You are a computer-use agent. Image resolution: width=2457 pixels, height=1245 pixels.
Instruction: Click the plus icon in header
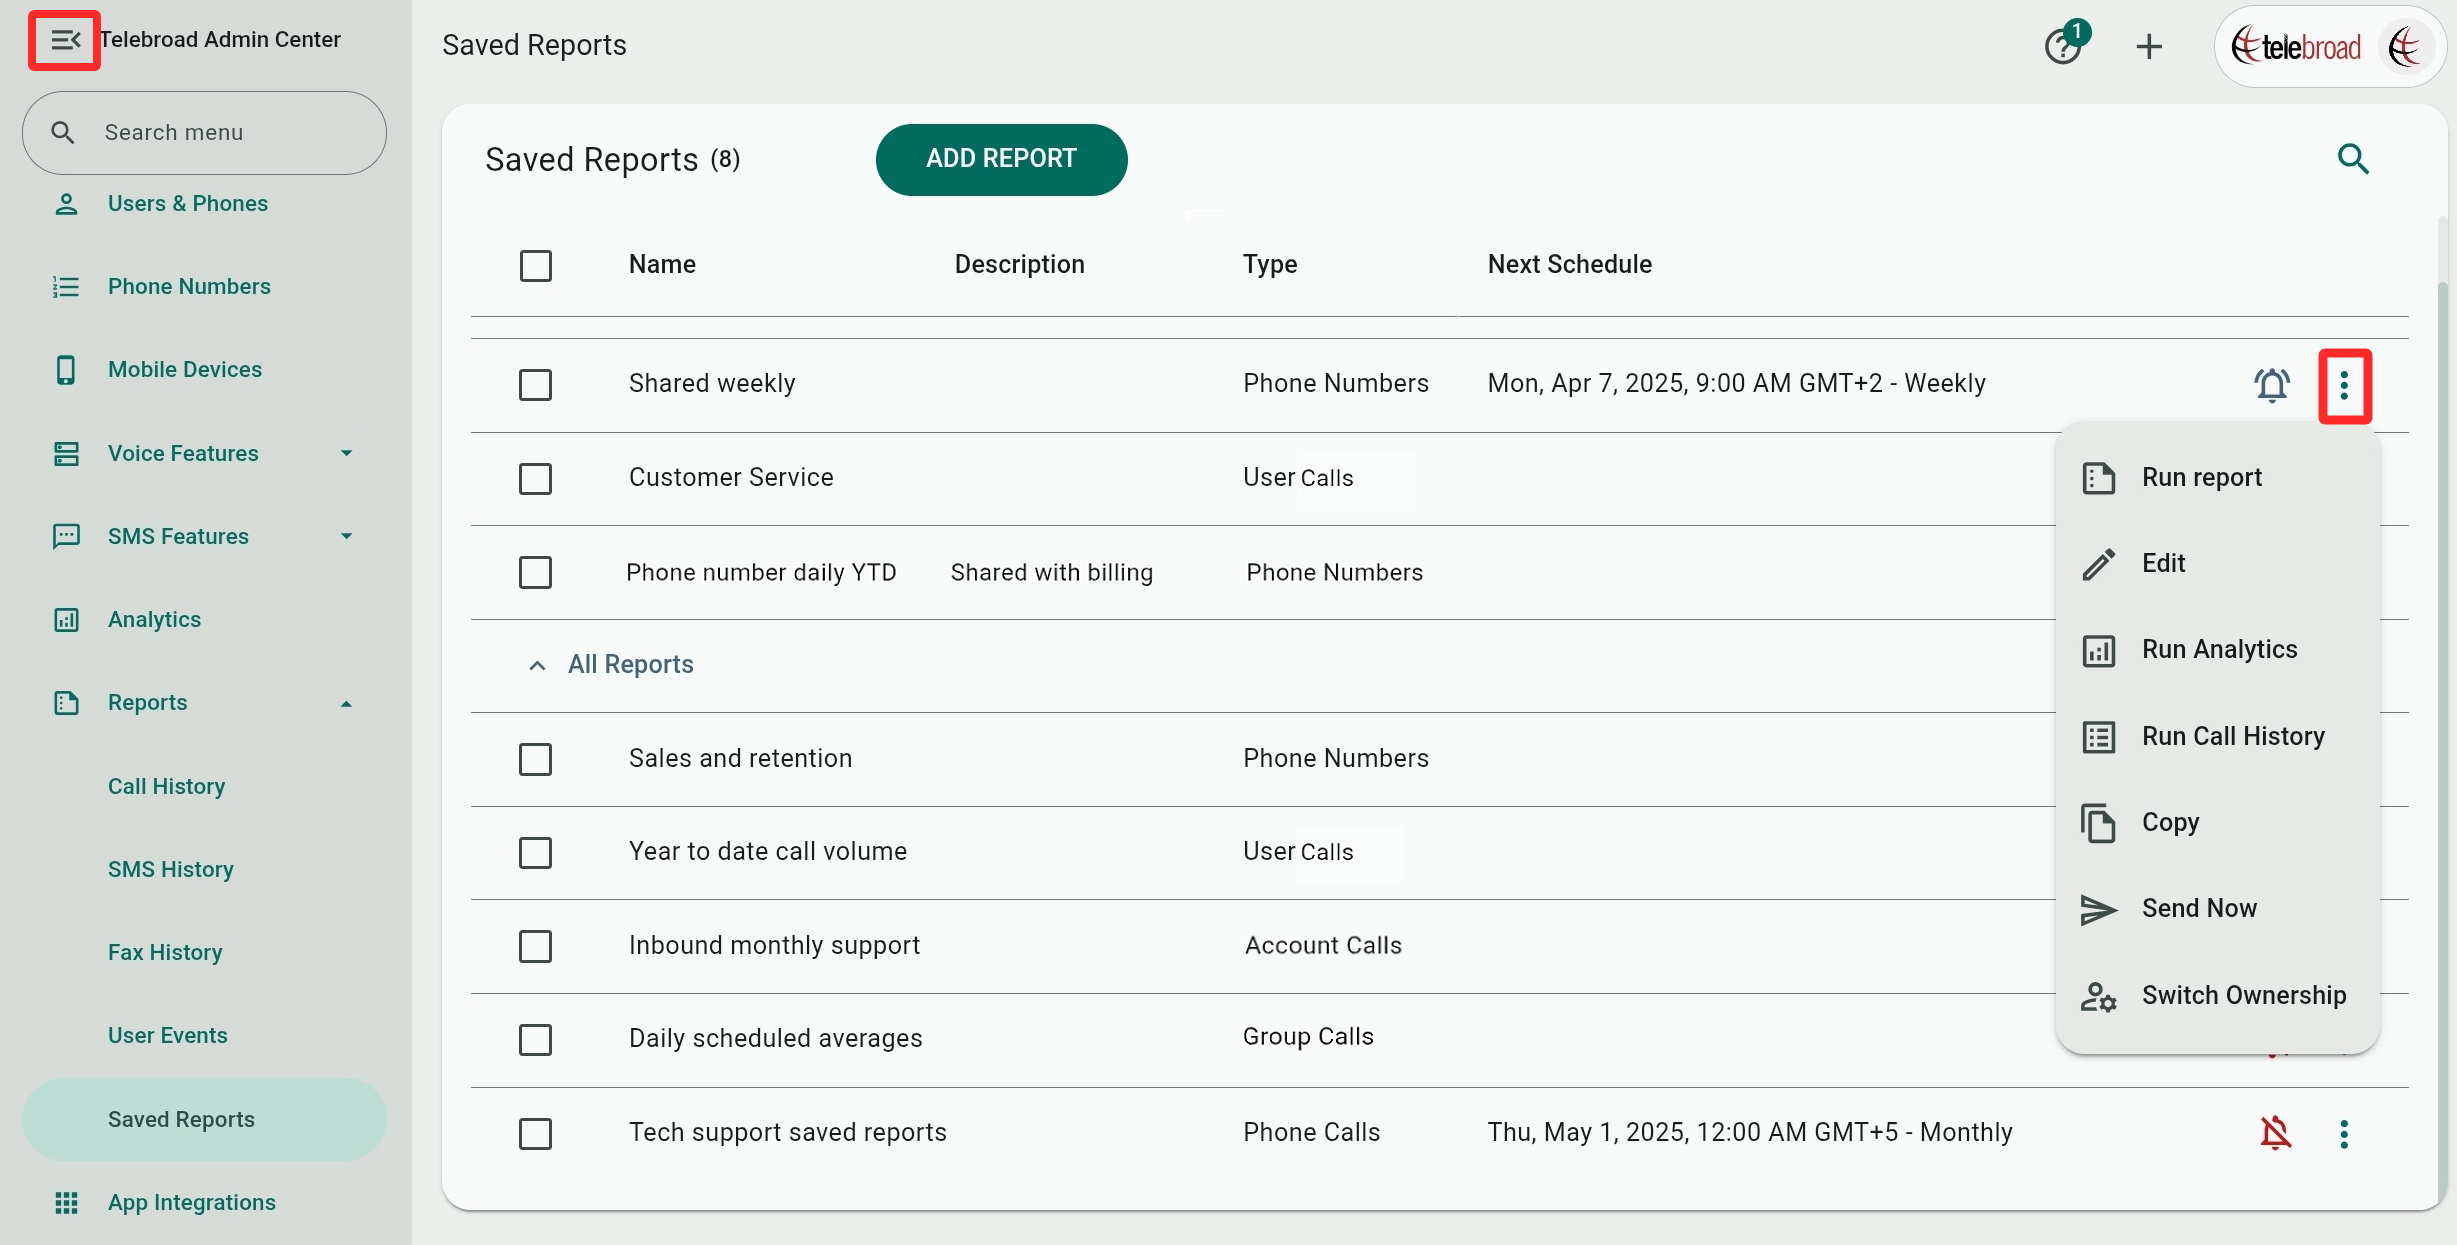2148,46
